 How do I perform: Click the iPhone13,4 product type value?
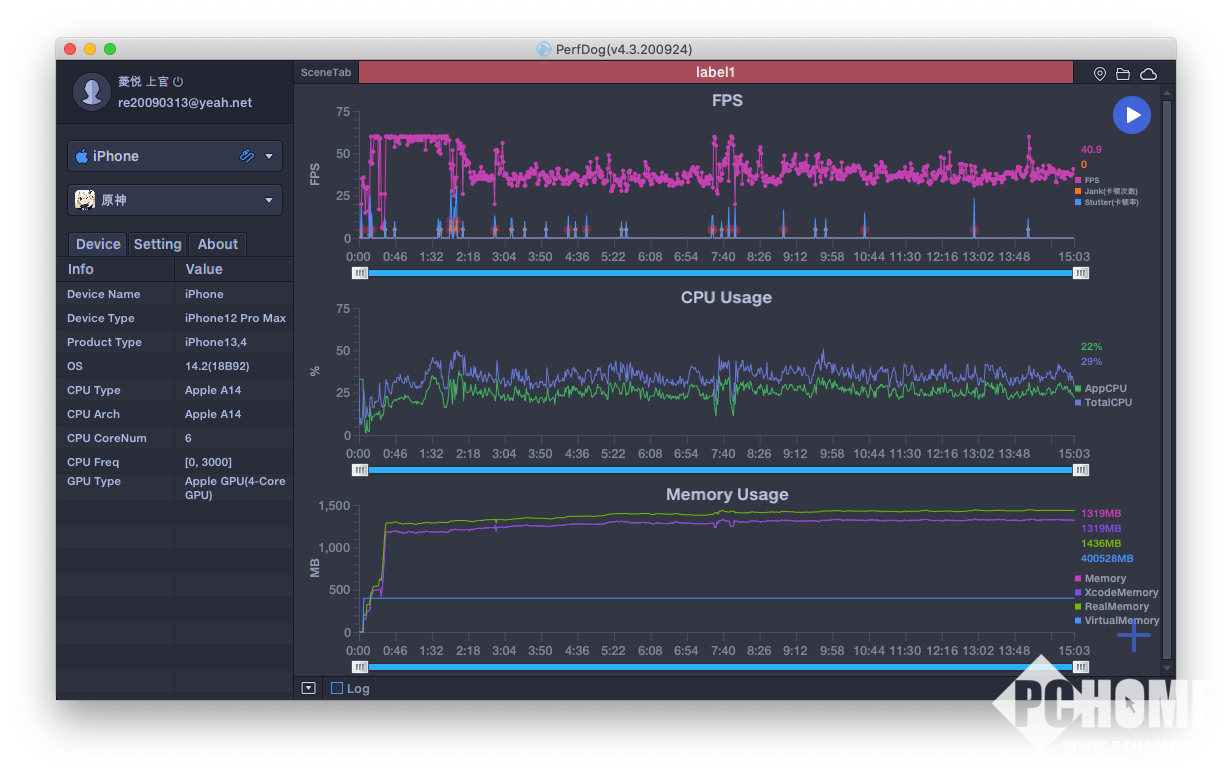pyautogui.click(x=213, y=342)
